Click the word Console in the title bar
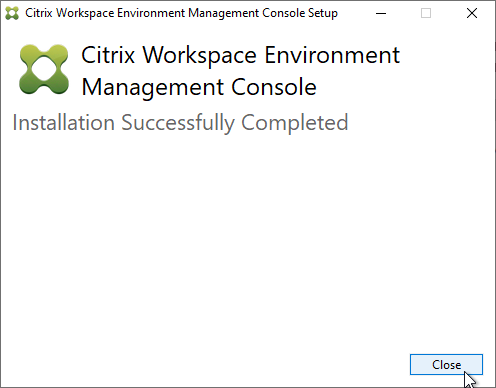 [284, 13]
